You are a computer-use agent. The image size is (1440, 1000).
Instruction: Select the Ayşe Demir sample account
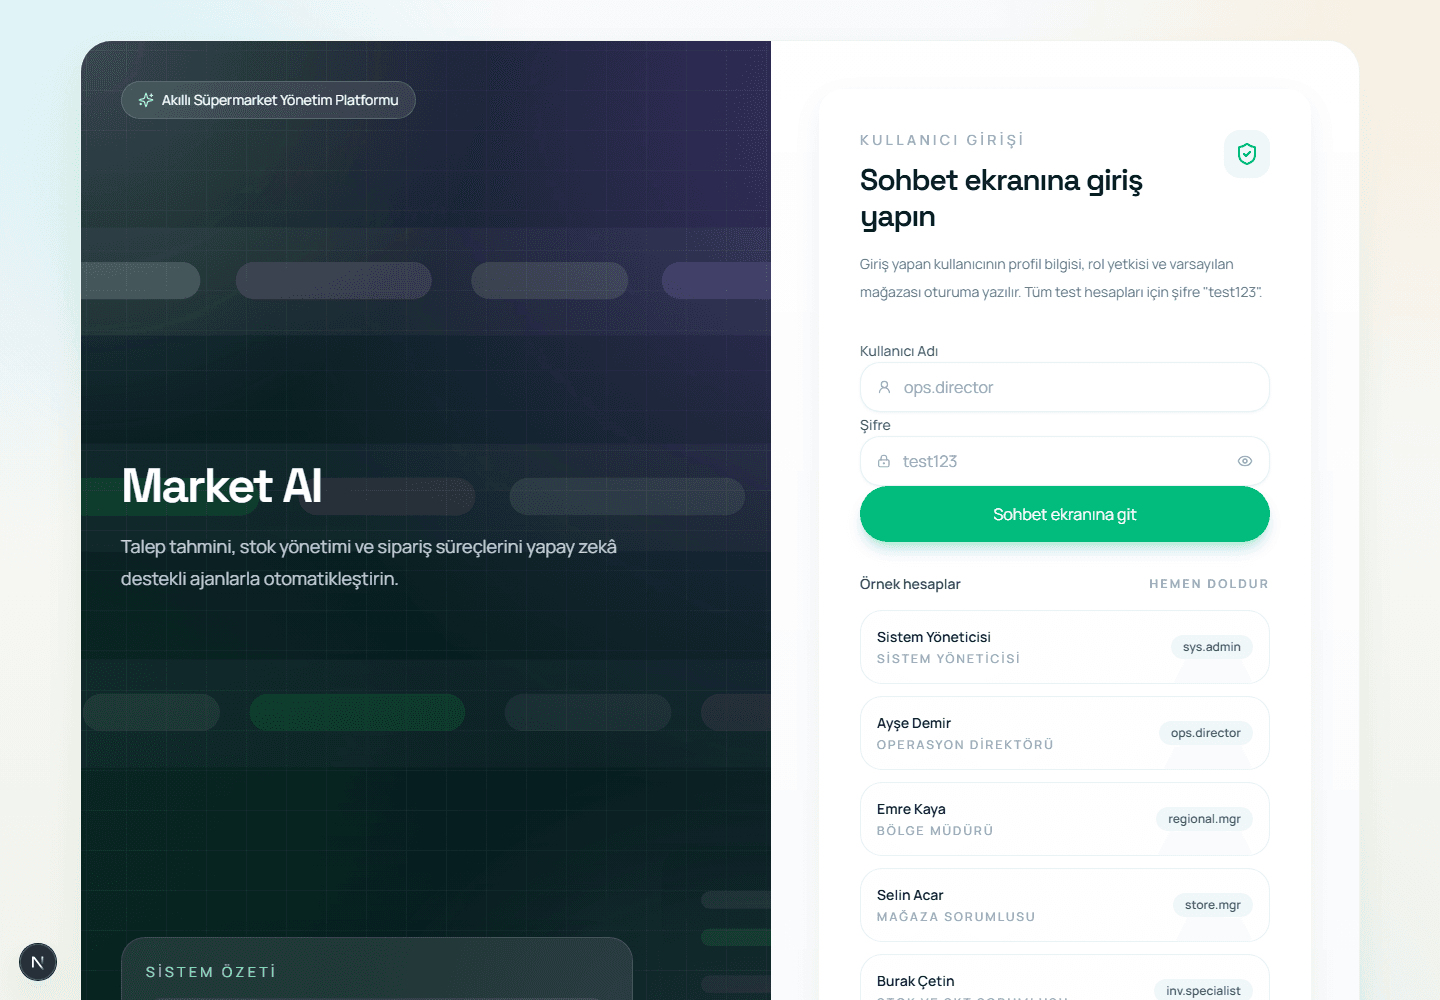1065,733
